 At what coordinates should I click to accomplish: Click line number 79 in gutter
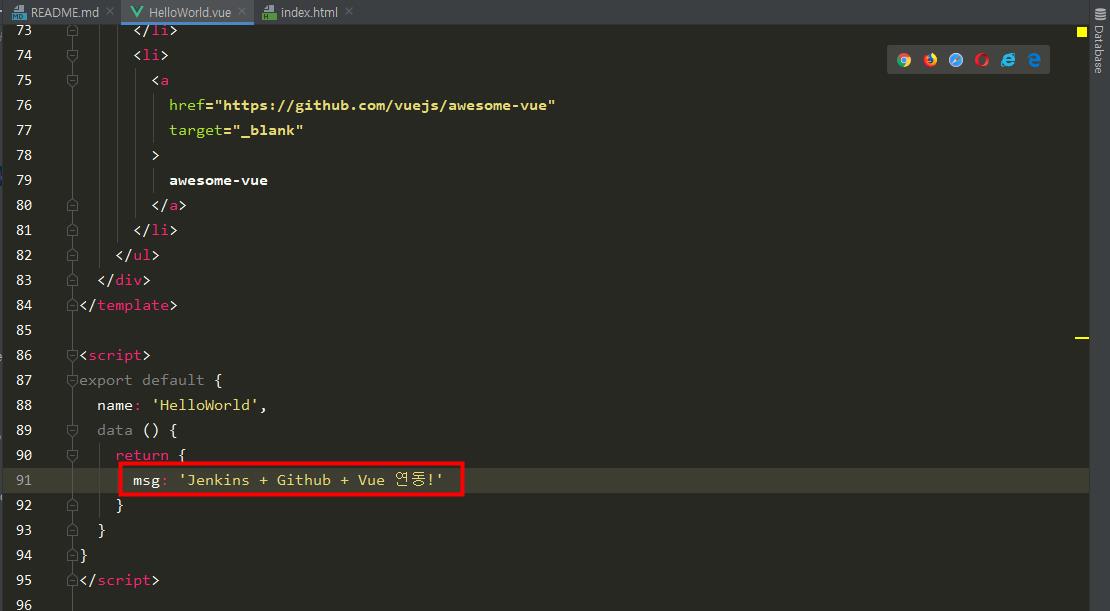[x=24, y=180]
